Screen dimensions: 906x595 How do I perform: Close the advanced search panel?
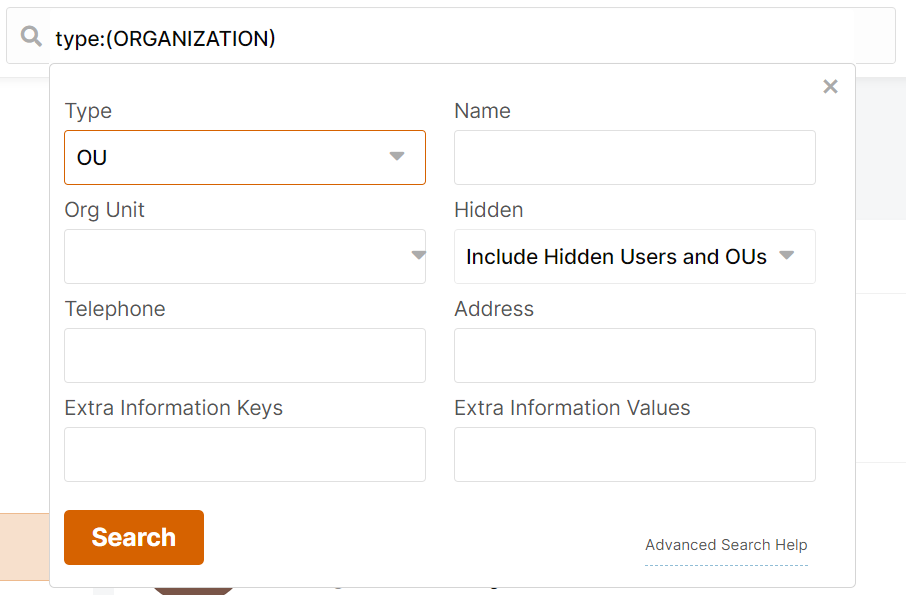click(830, 87)
